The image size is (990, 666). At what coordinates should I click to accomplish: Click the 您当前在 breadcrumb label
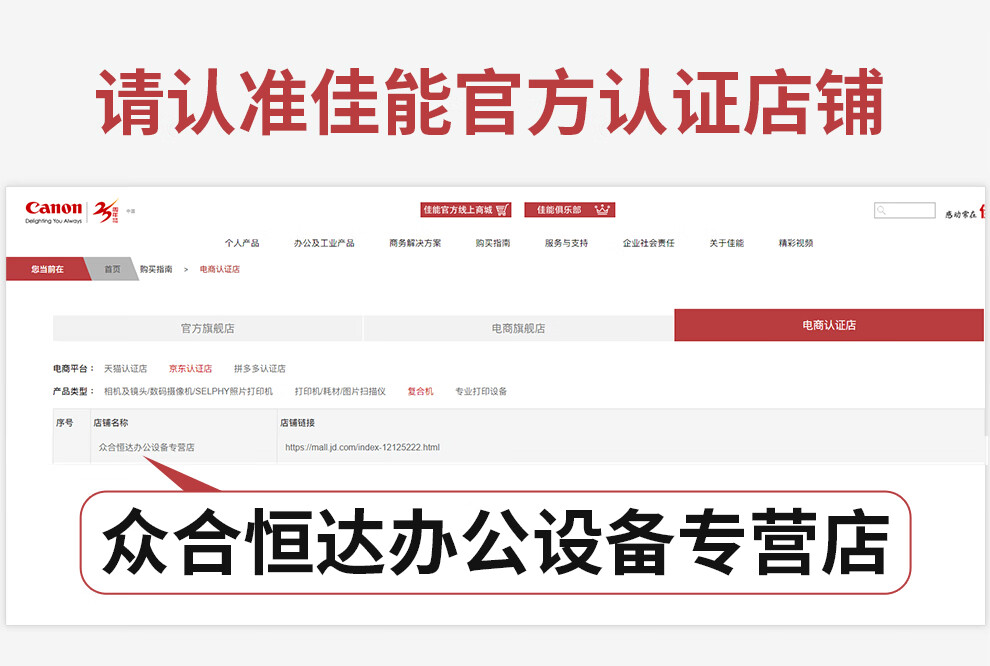coord(47,269)
